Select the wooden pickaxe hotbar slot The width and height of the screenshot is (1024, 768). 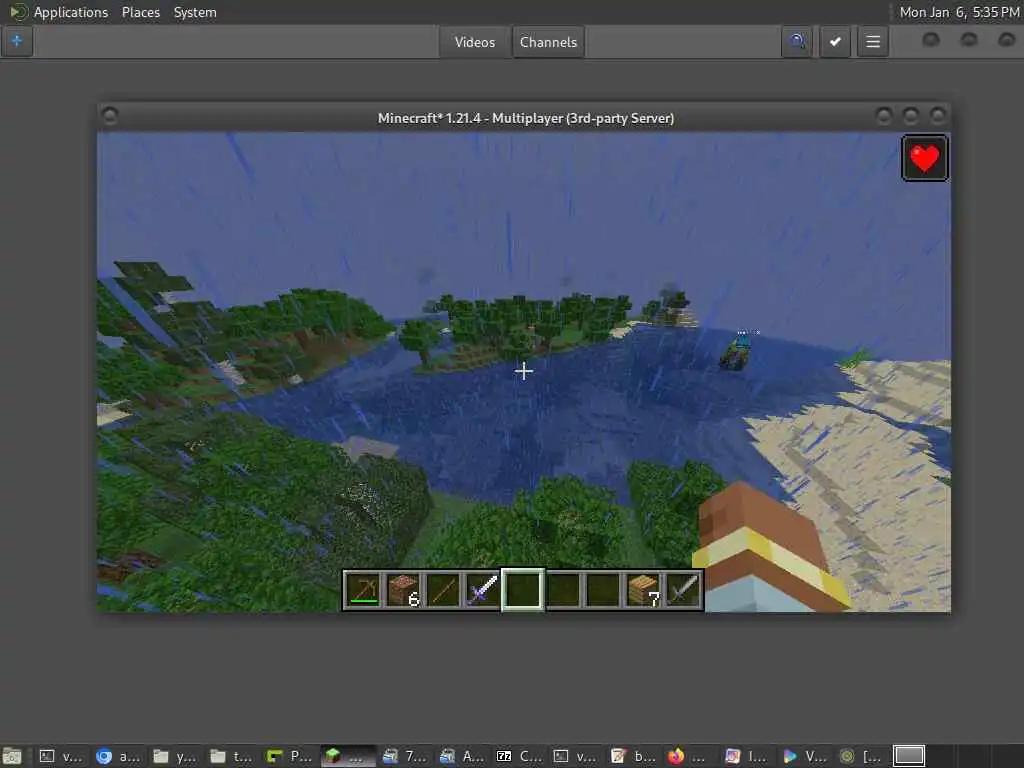point(363,590)
